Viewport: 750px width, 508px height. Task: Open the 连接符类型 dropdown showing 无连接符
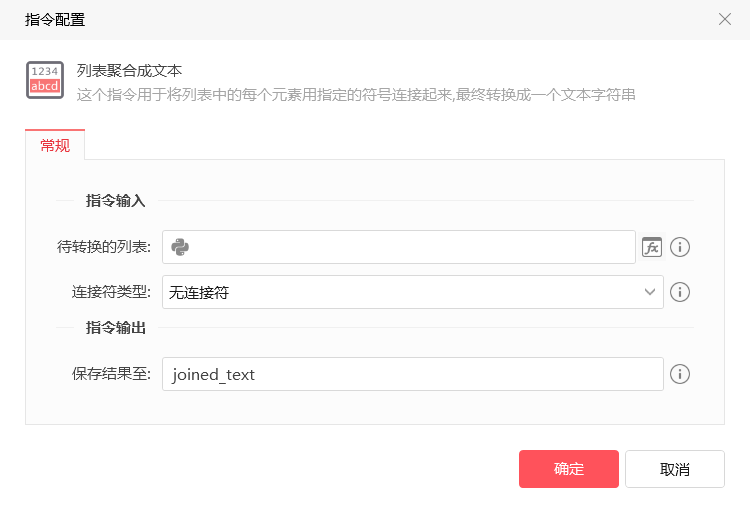click(400, 292)
